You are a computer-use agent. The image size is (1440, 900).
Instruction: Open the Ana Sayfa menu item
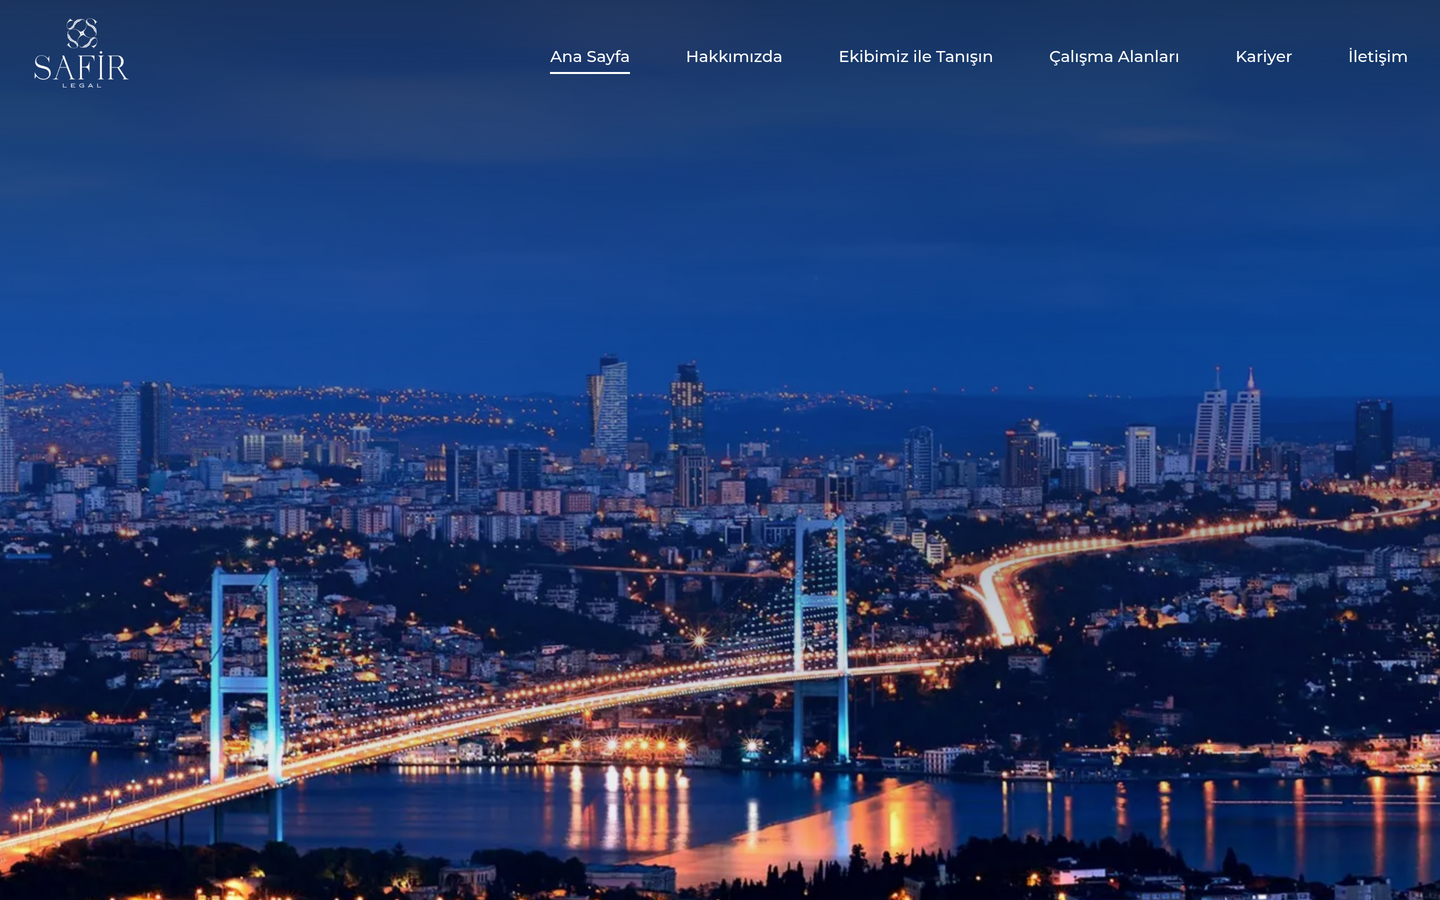590,57
